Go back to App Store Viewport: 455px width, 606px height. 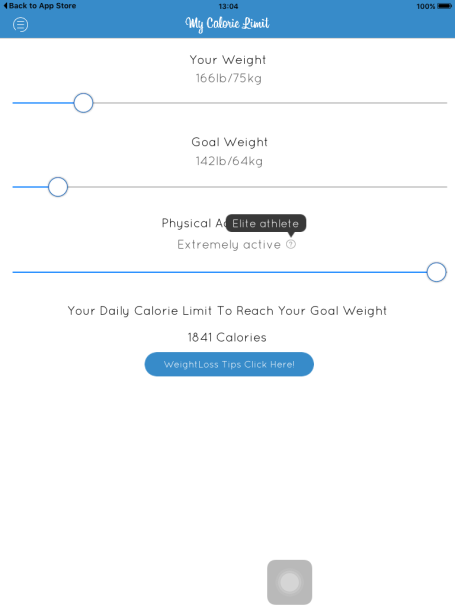39,6
